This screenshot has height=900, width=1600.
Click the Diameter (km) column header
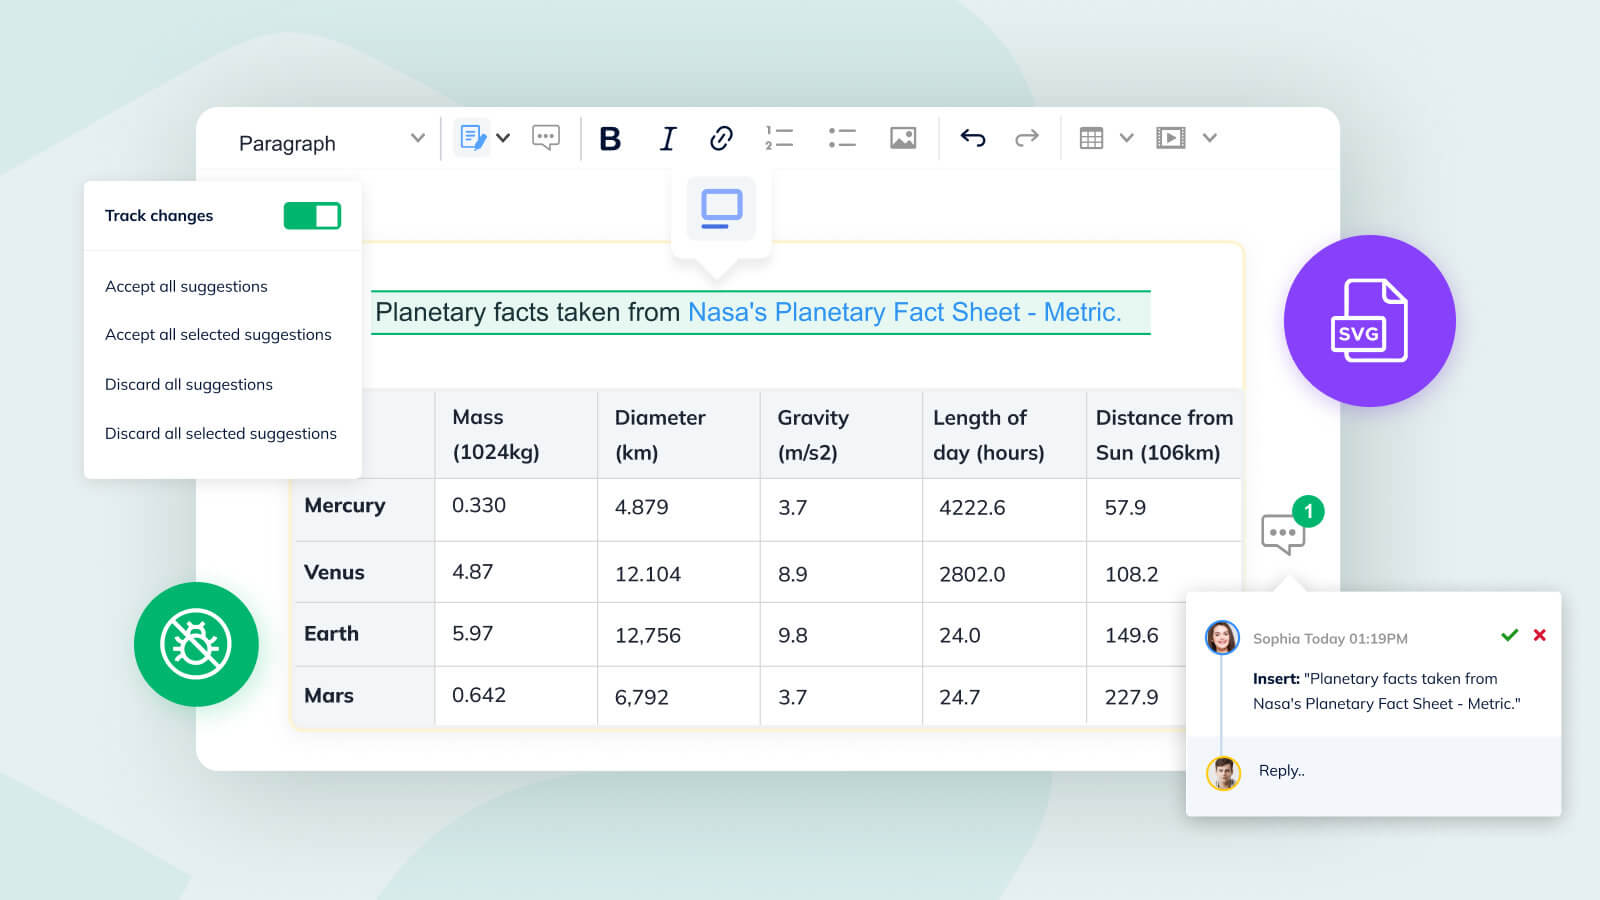tap(679, 435)
